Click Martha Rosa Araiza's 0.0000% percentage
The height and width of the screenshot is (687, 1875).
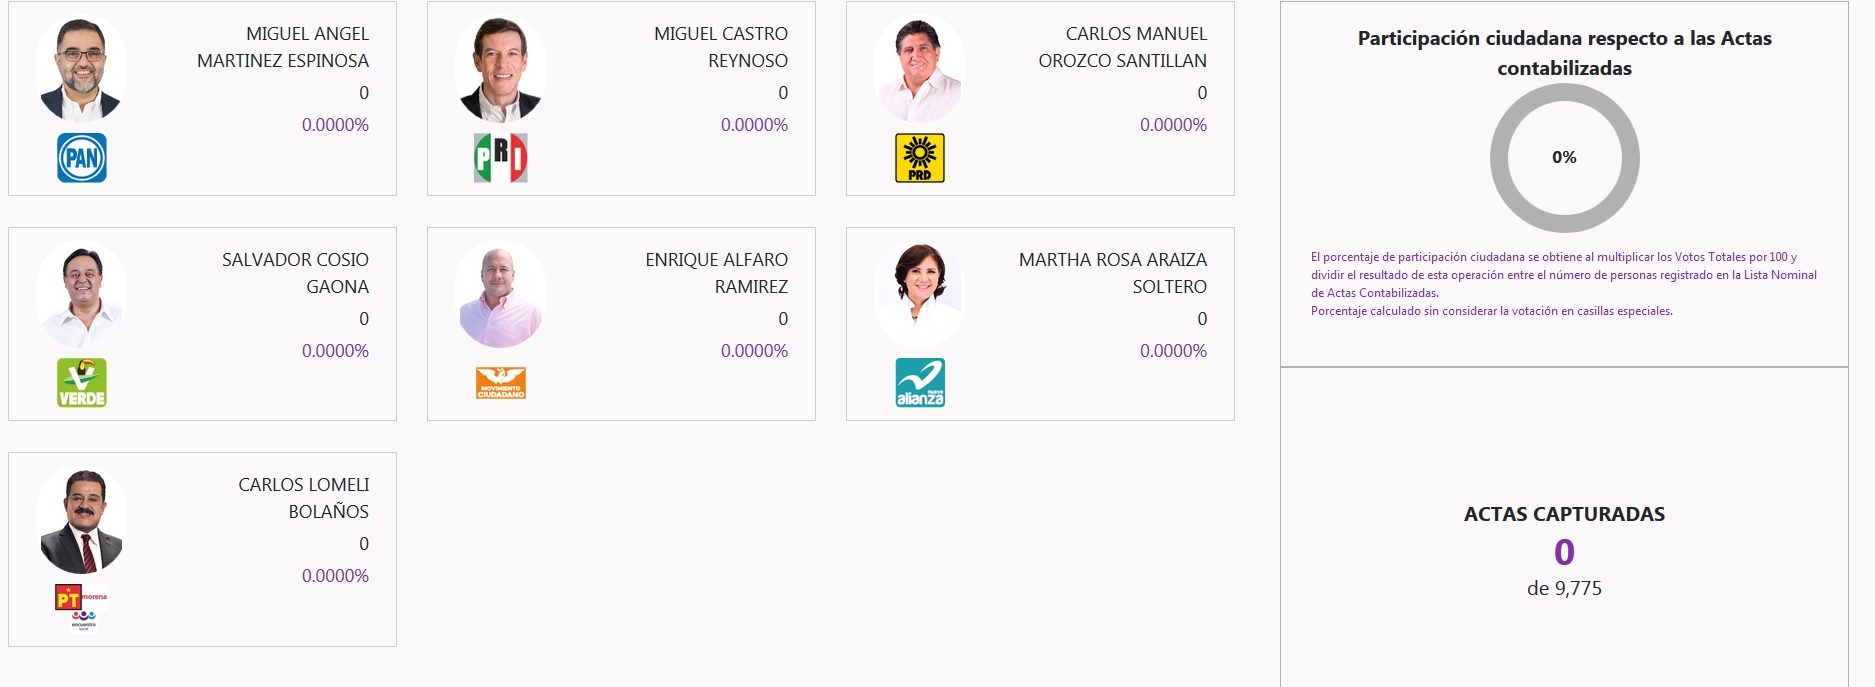1173,351
